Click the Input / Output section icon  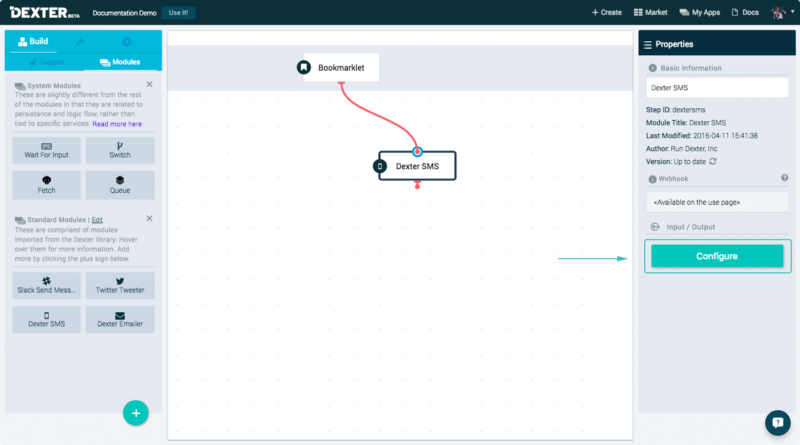pos(655,227)
